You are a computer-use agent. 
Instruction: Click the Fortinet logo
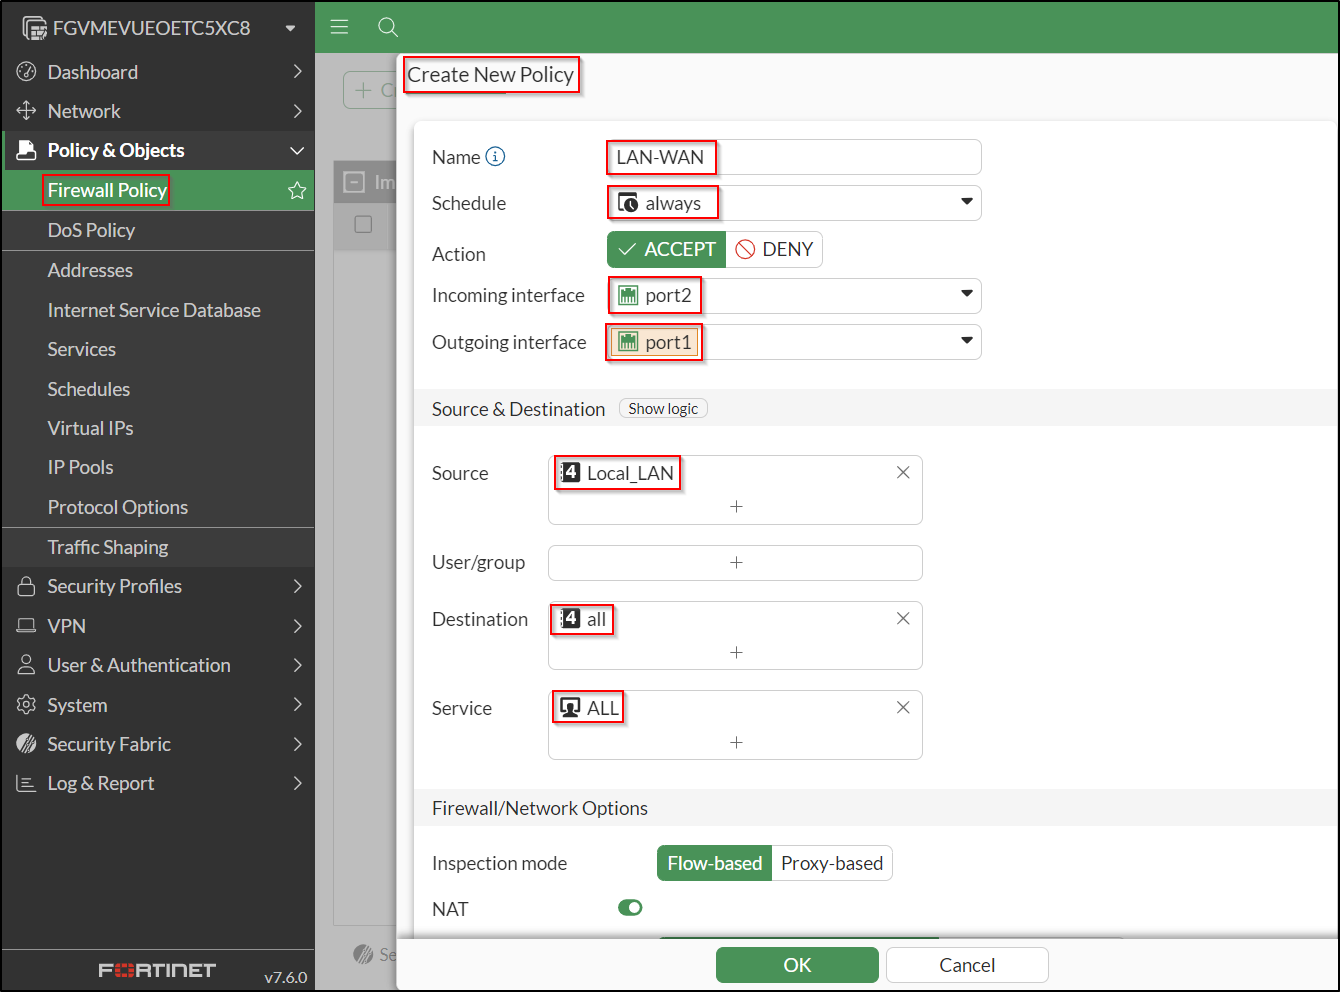[x=157, y=970]
